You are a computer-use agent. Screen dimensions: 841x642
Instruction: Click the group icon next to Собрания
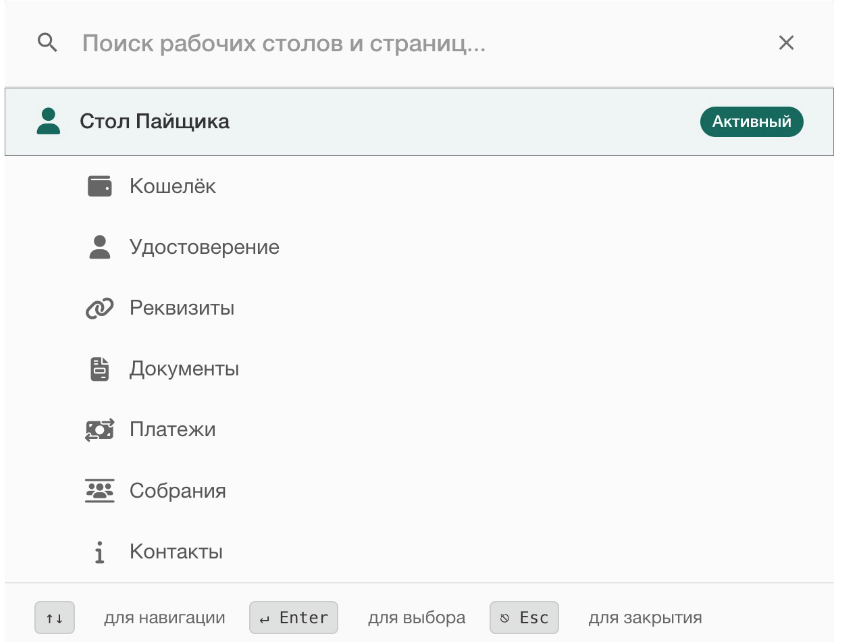101,490
